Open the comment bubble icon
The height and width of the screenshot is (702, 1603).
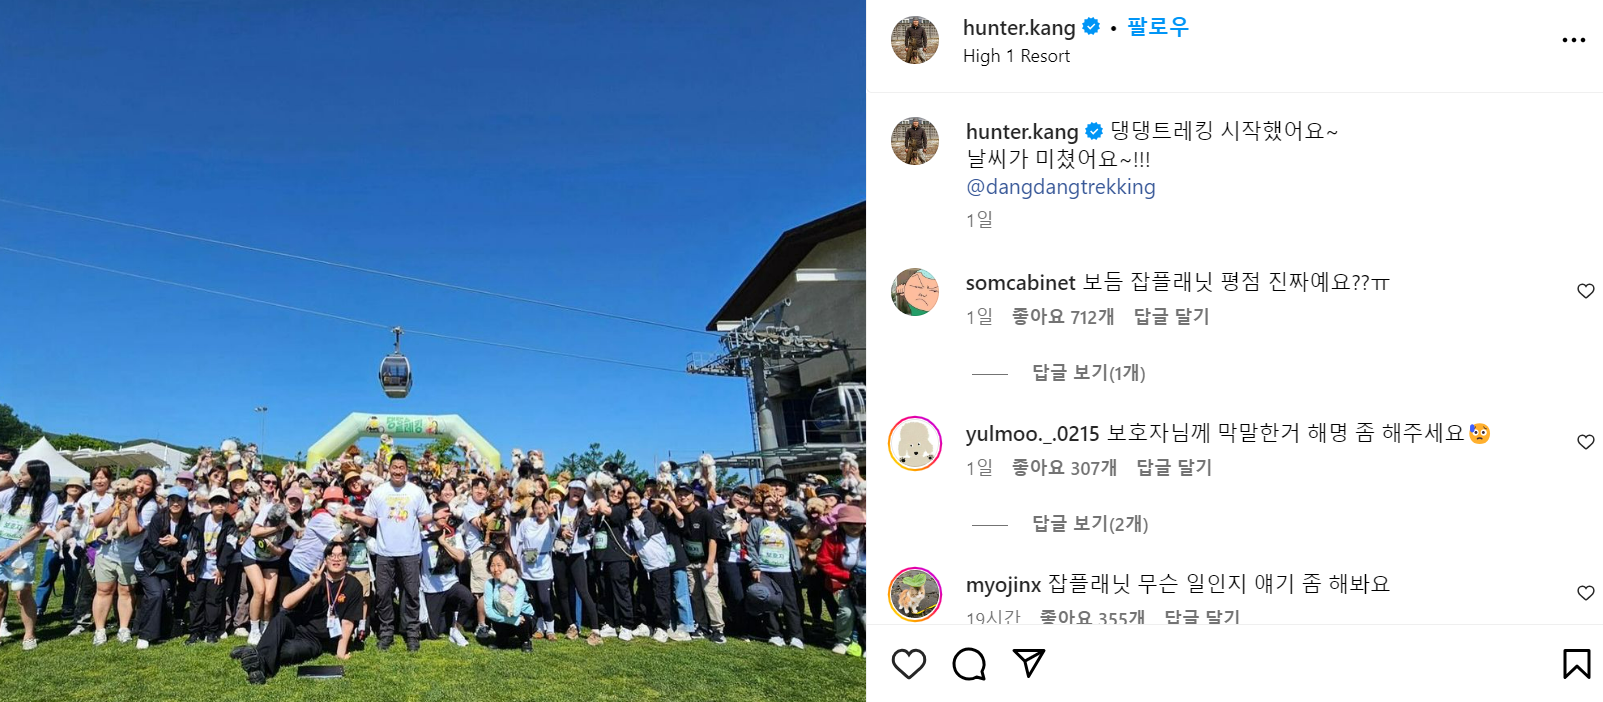click(x=969, y=664)
